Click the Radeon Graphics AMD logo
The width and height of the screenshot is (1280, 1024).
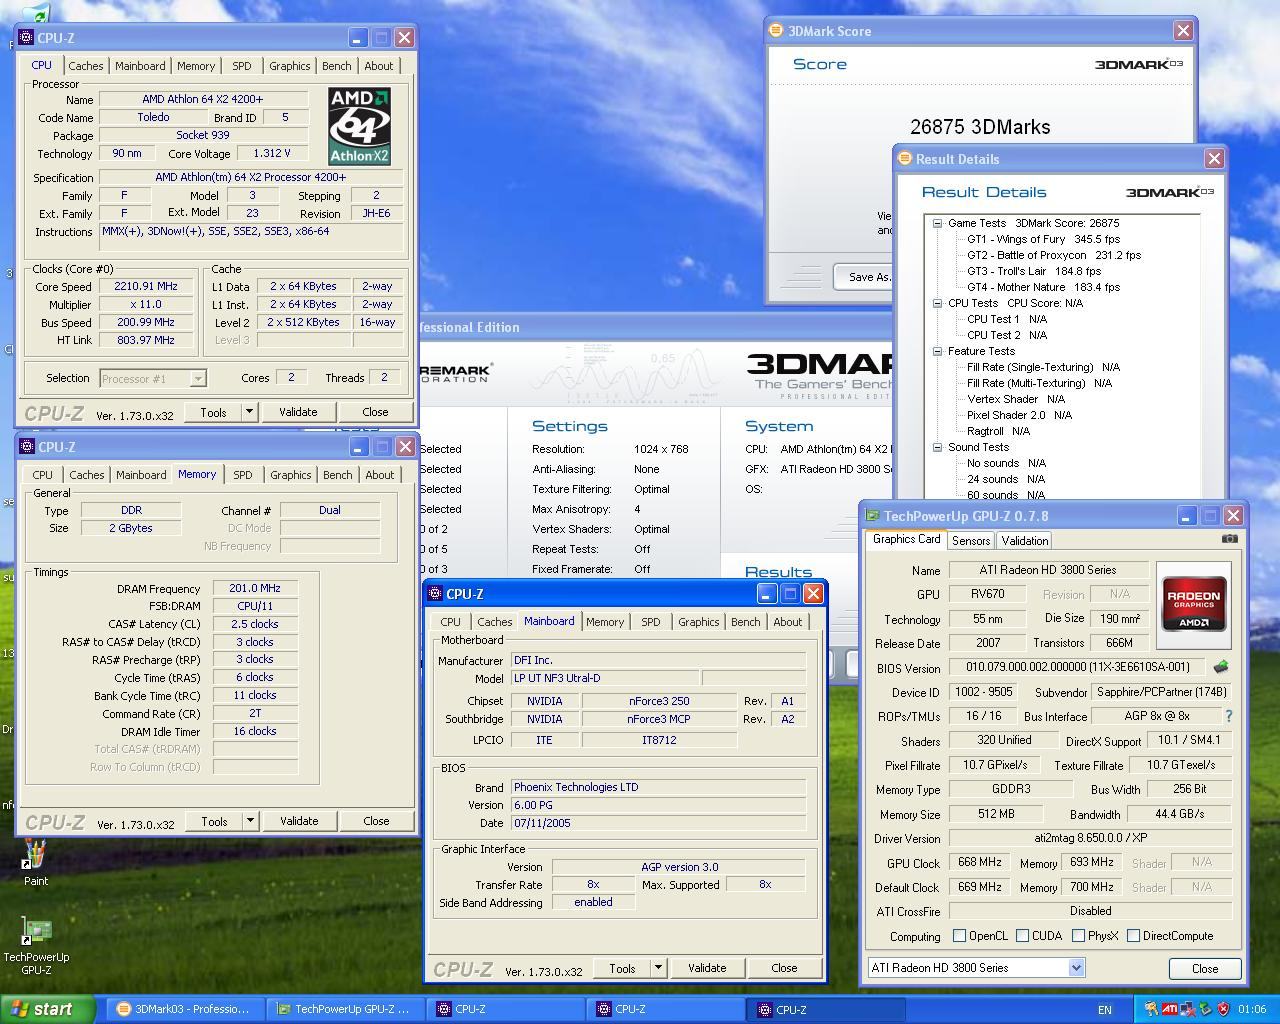point(1194,602)
